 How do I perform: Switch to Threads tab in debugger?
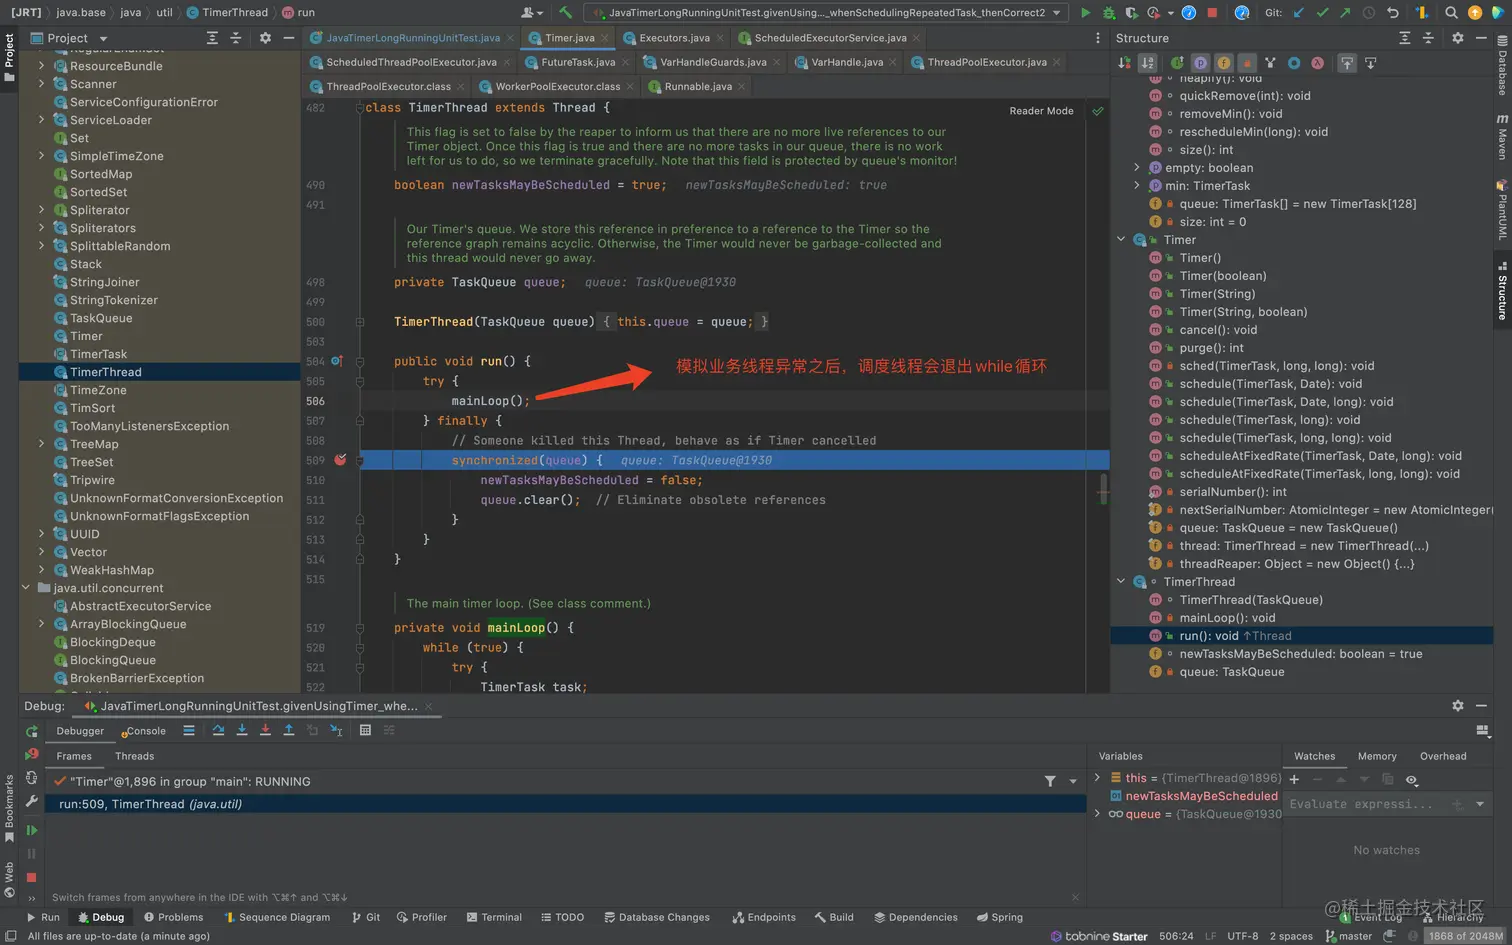(135, 756)
